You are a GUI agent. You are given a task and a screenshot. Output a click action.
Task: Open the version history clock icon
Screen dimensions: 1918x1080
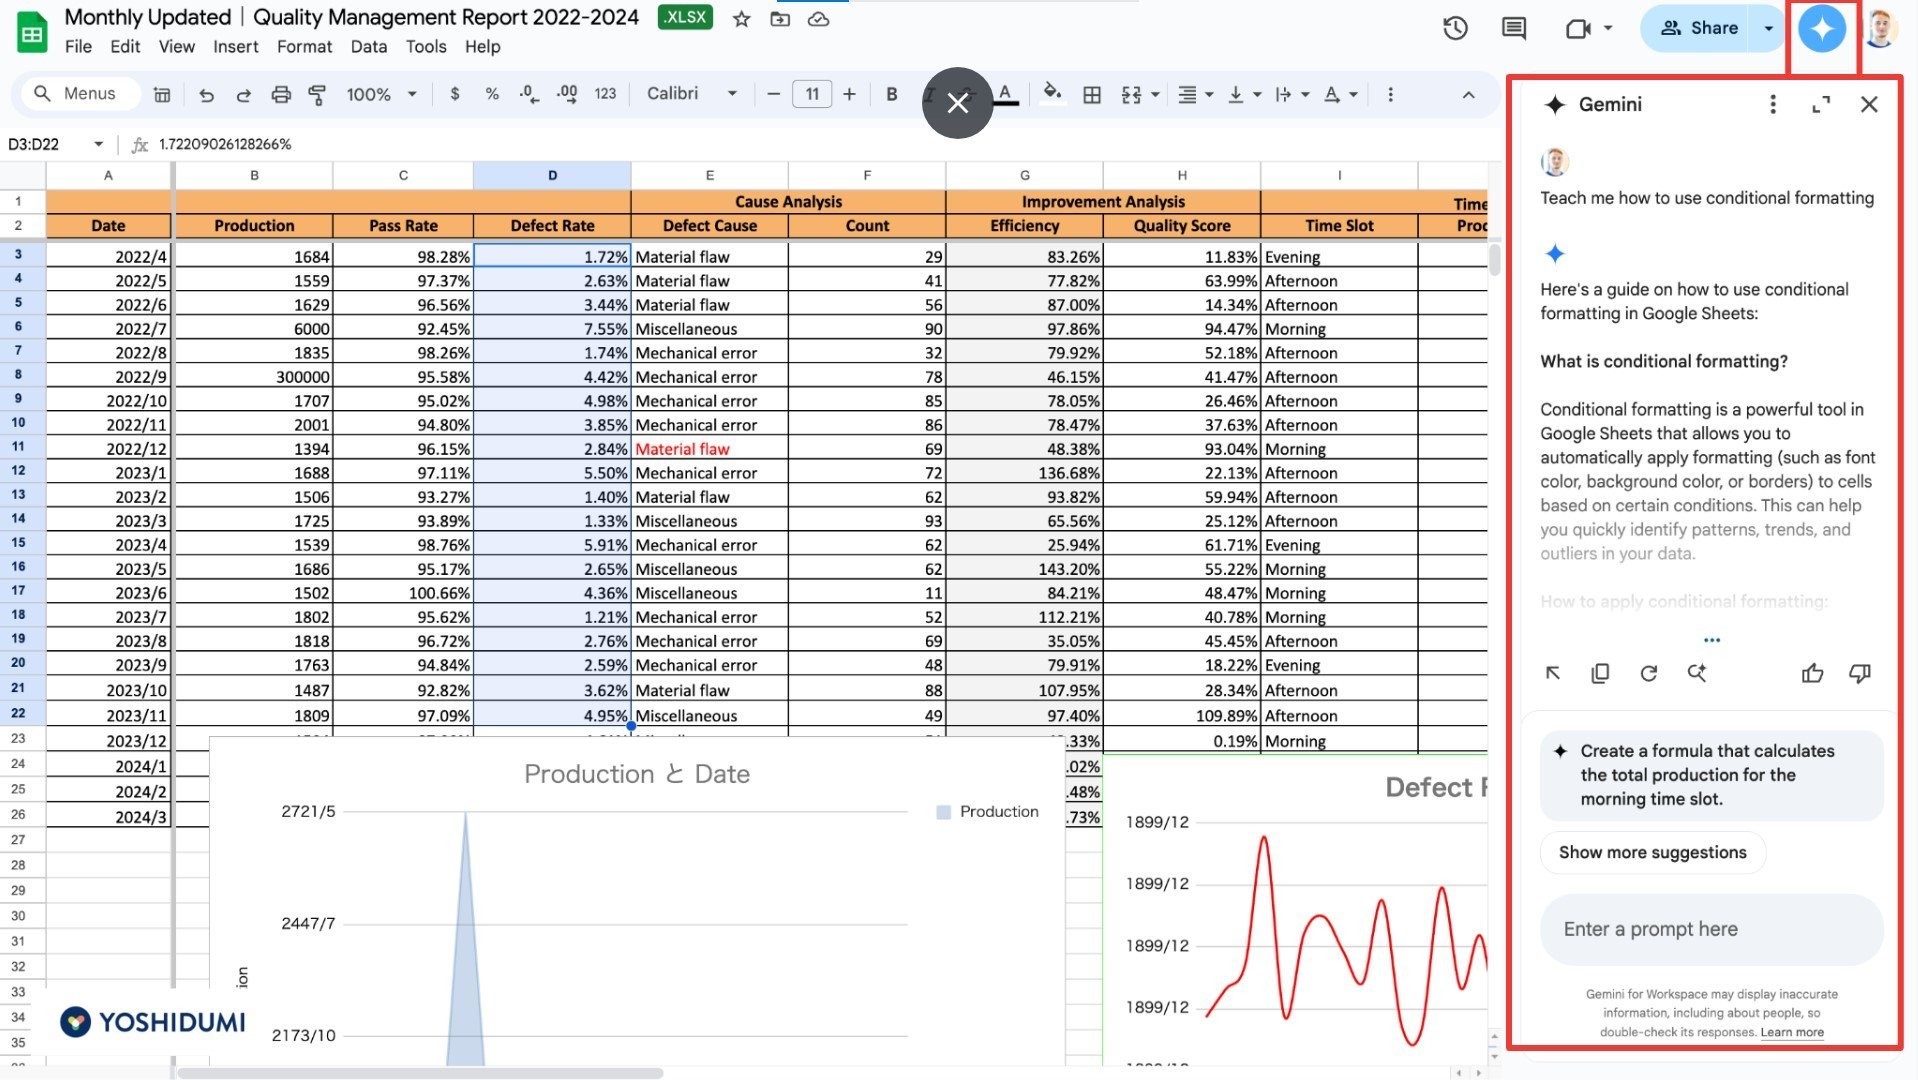pos(1455,28)
